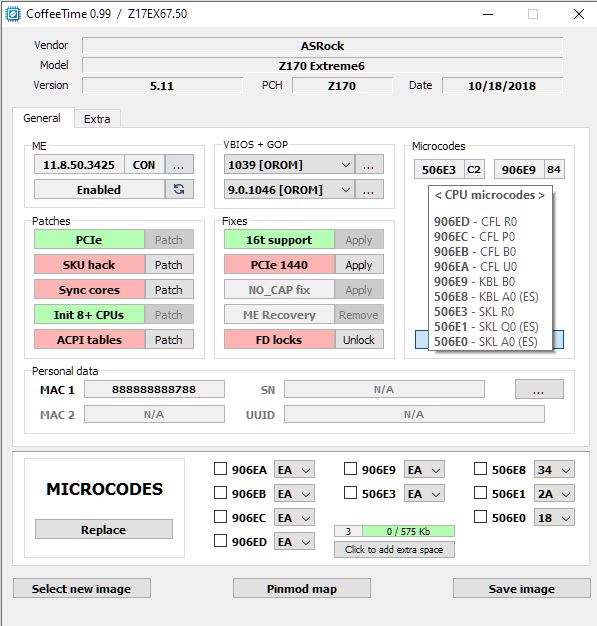
Task: Click the GOP 9.0.1046 ellipsis browse button
Action: [369, 189]
